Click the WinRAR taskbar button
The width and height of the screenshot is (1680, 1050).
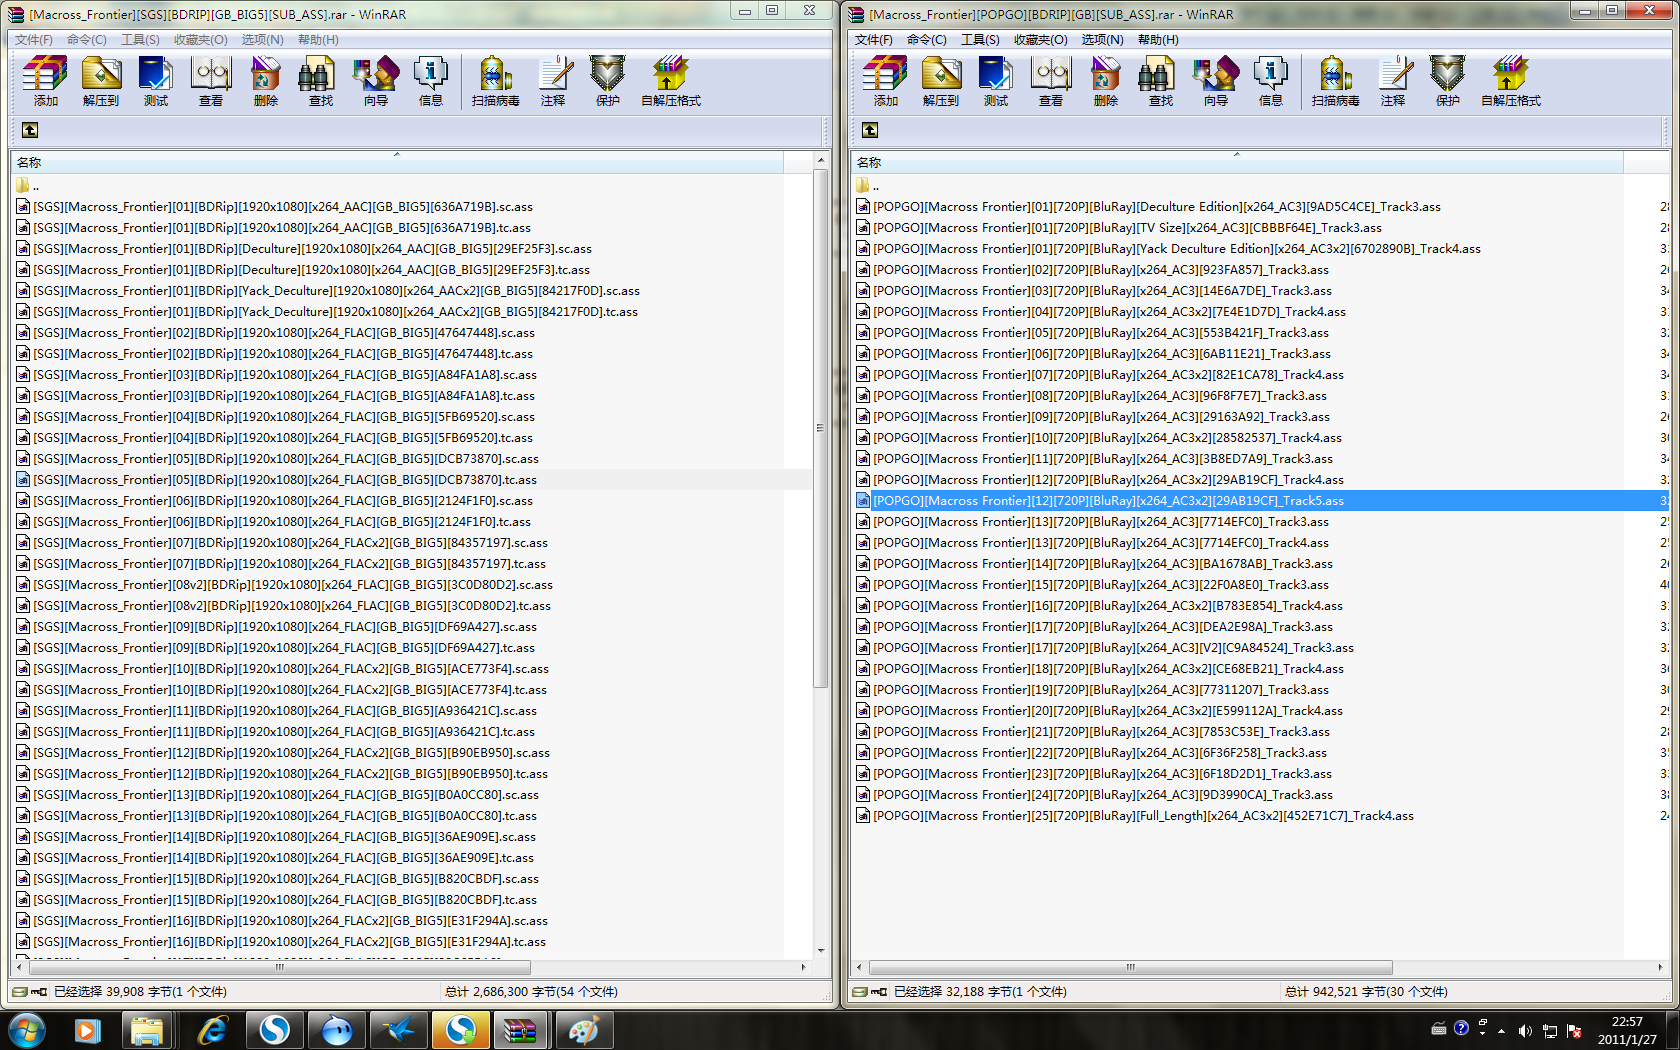click(x=520, y=1030)
